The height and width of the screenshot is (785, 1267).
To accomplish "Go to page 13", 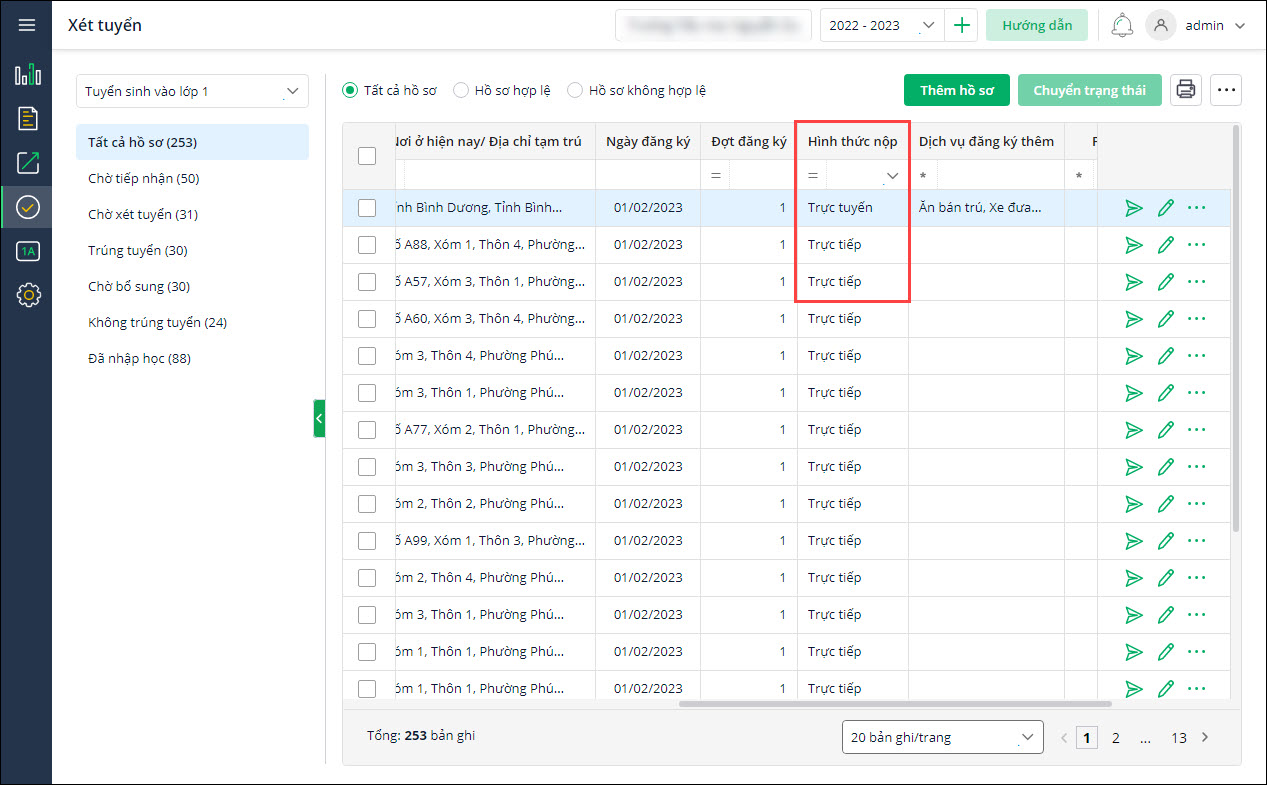I will click(x=1179, y=738).
